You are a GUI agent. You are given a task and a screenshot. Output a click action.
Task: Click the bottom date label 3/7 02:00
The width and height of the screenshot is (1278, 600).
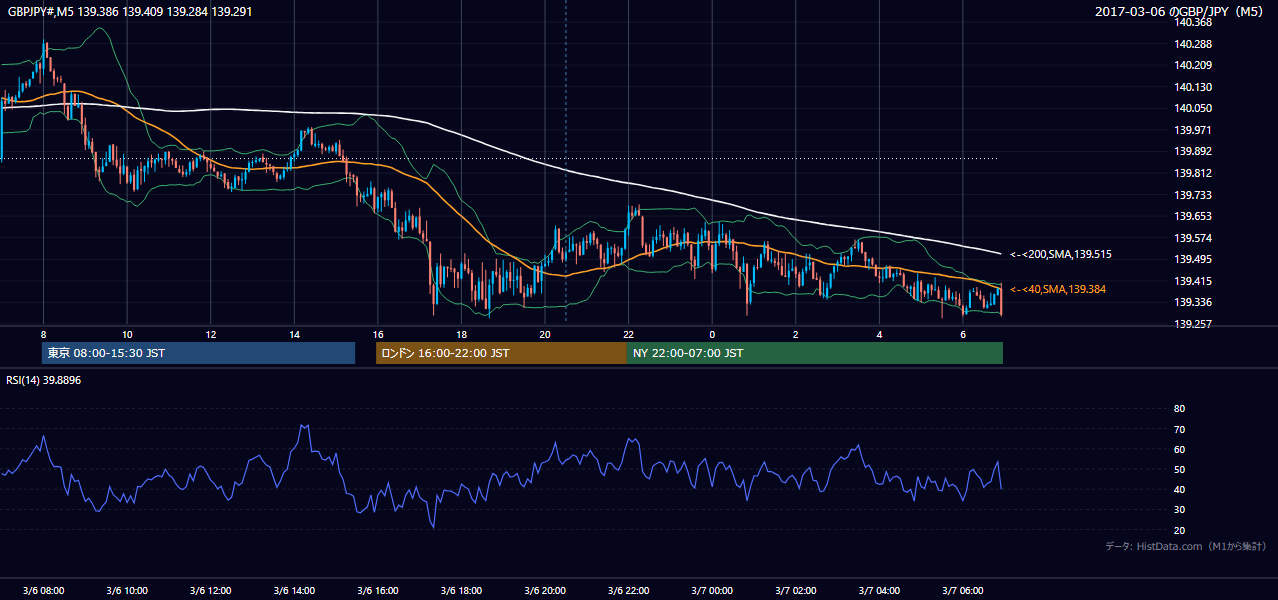[x=795, y=590]
